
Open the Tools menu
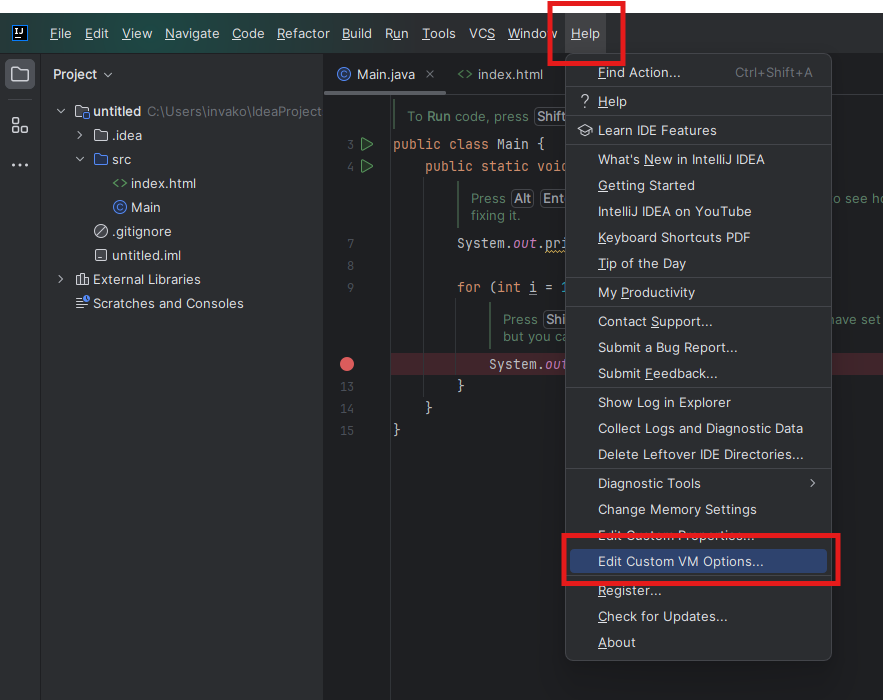click(439, 33)
